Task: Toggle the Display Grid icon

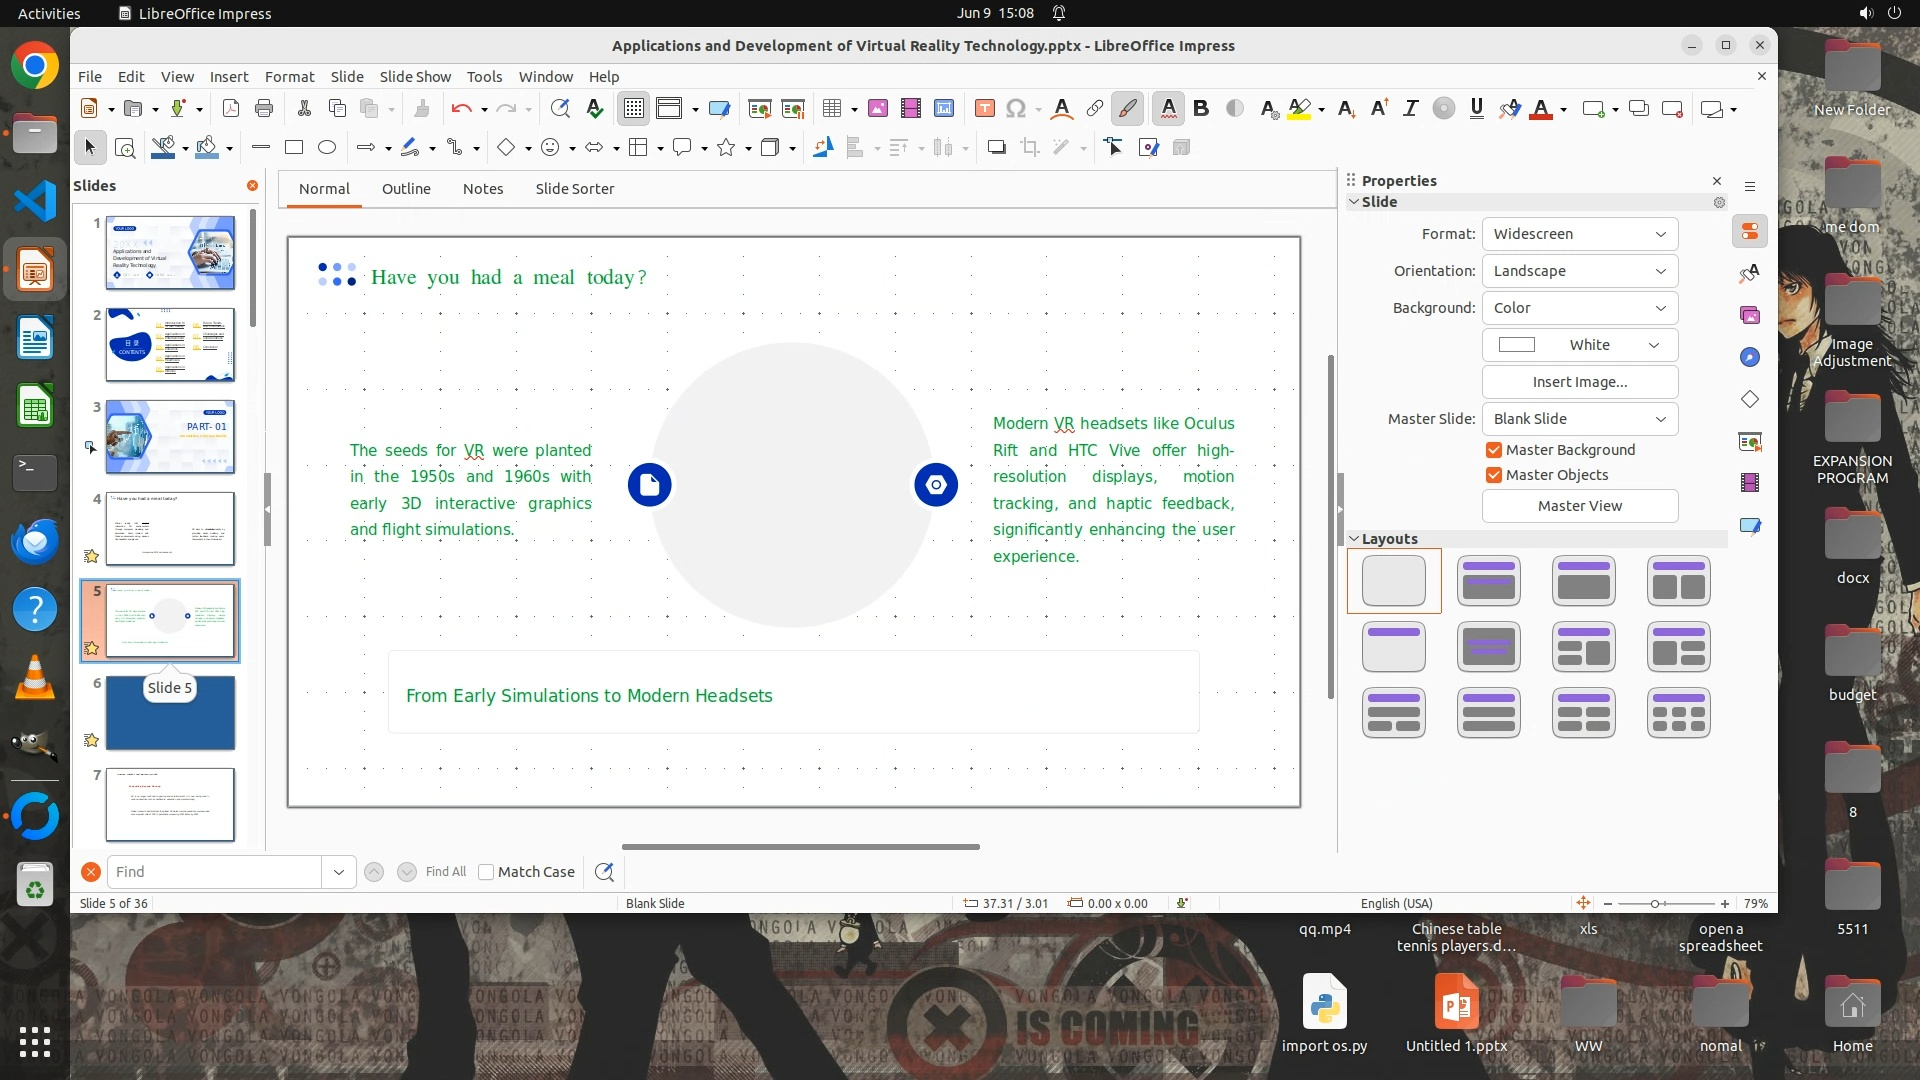Action: coord(634,109)
